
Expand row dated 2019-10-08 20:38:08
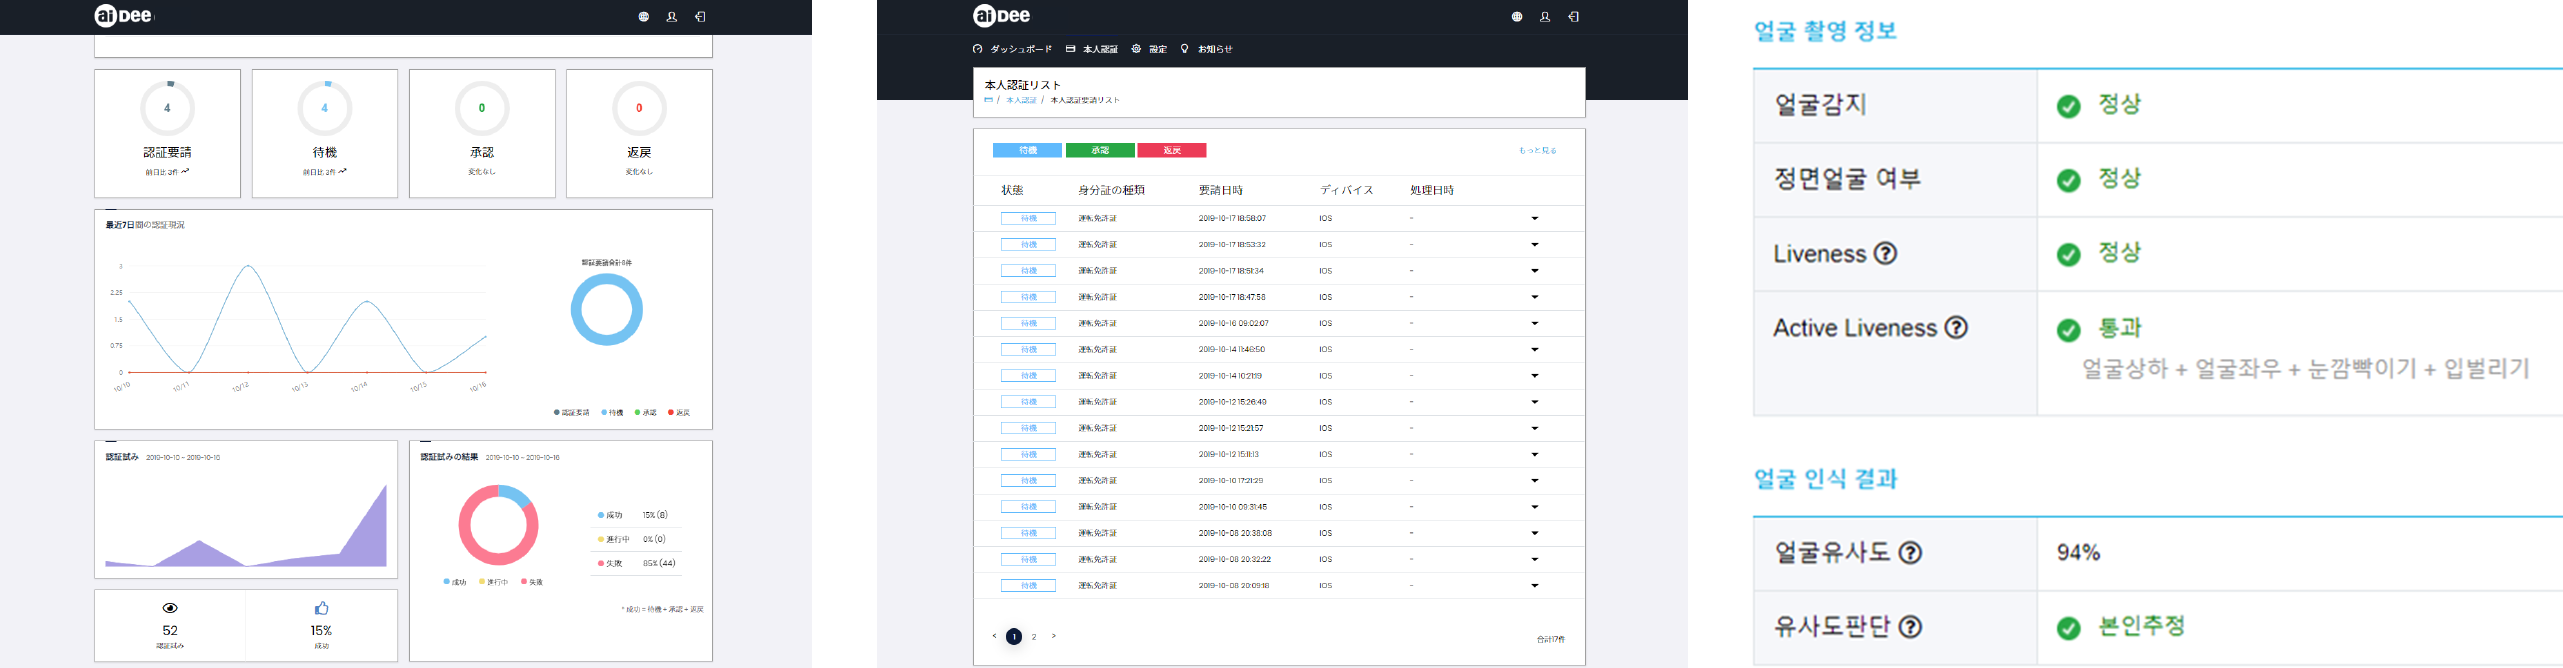pos(1535,533)
